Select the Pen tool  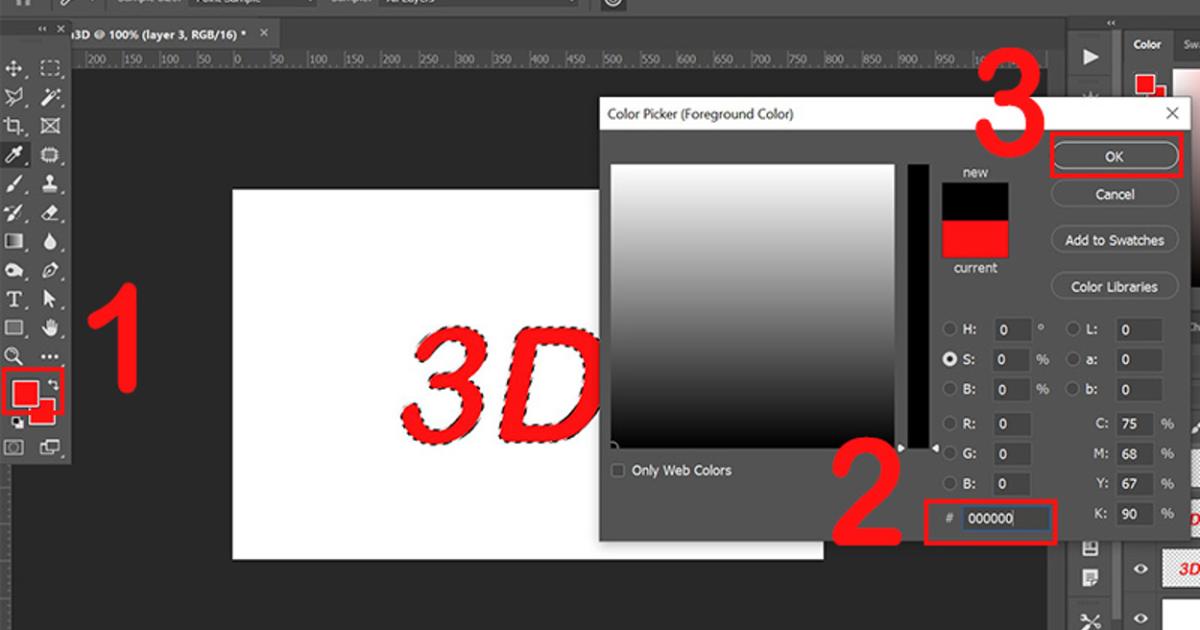[50, 270]
